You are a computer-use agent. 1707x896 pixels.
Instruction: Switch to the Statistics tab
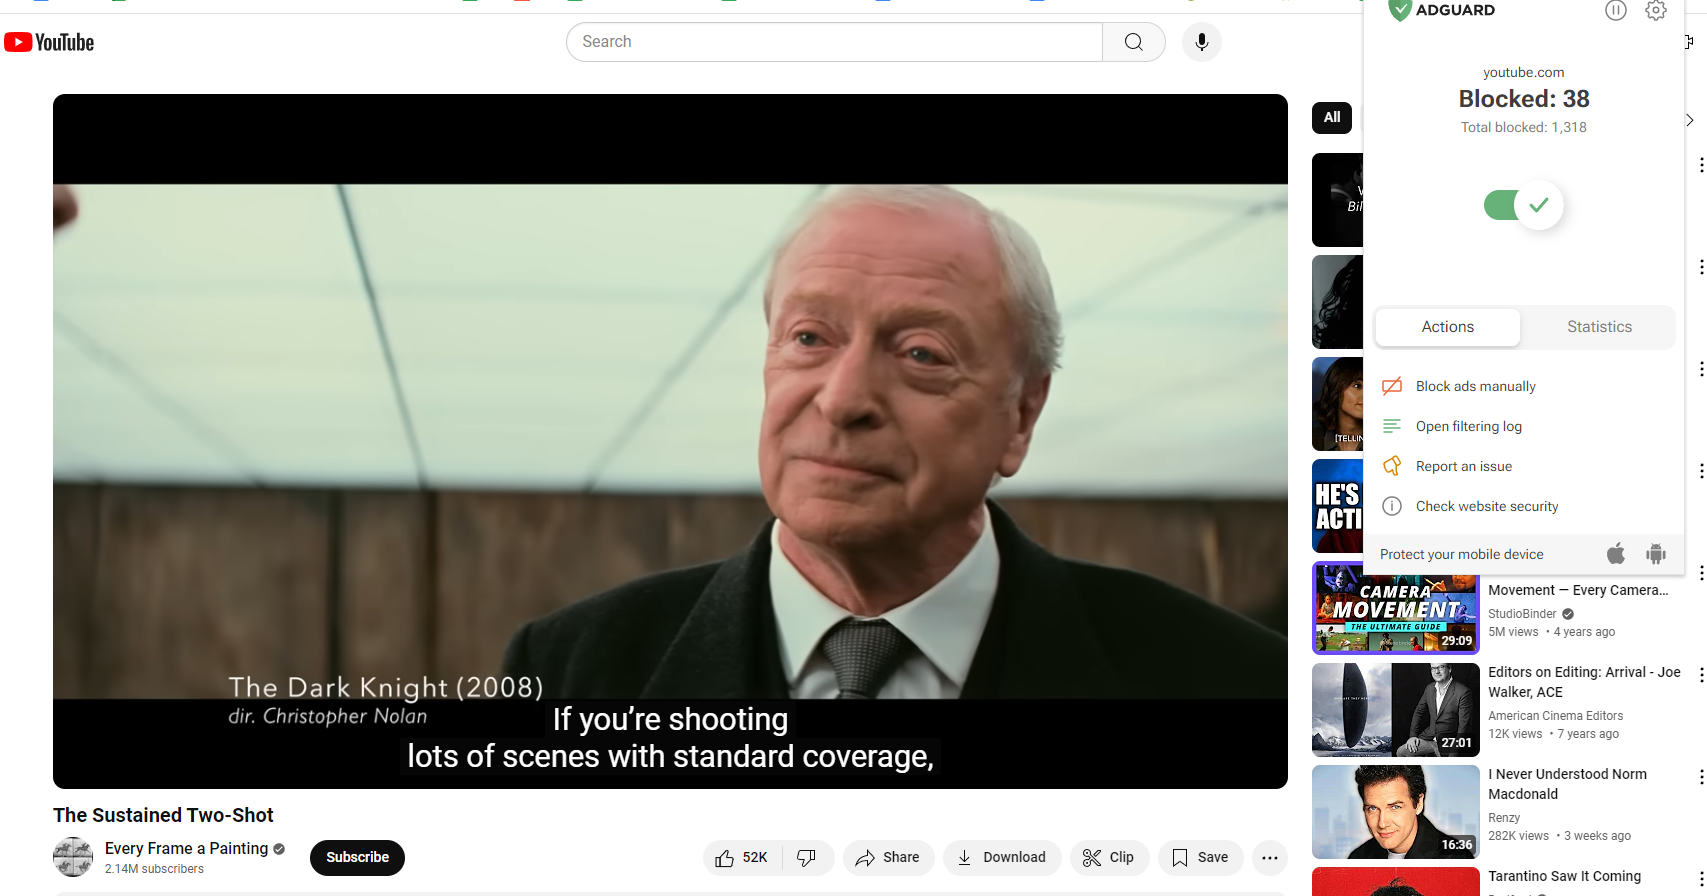tap(1599, 327)
